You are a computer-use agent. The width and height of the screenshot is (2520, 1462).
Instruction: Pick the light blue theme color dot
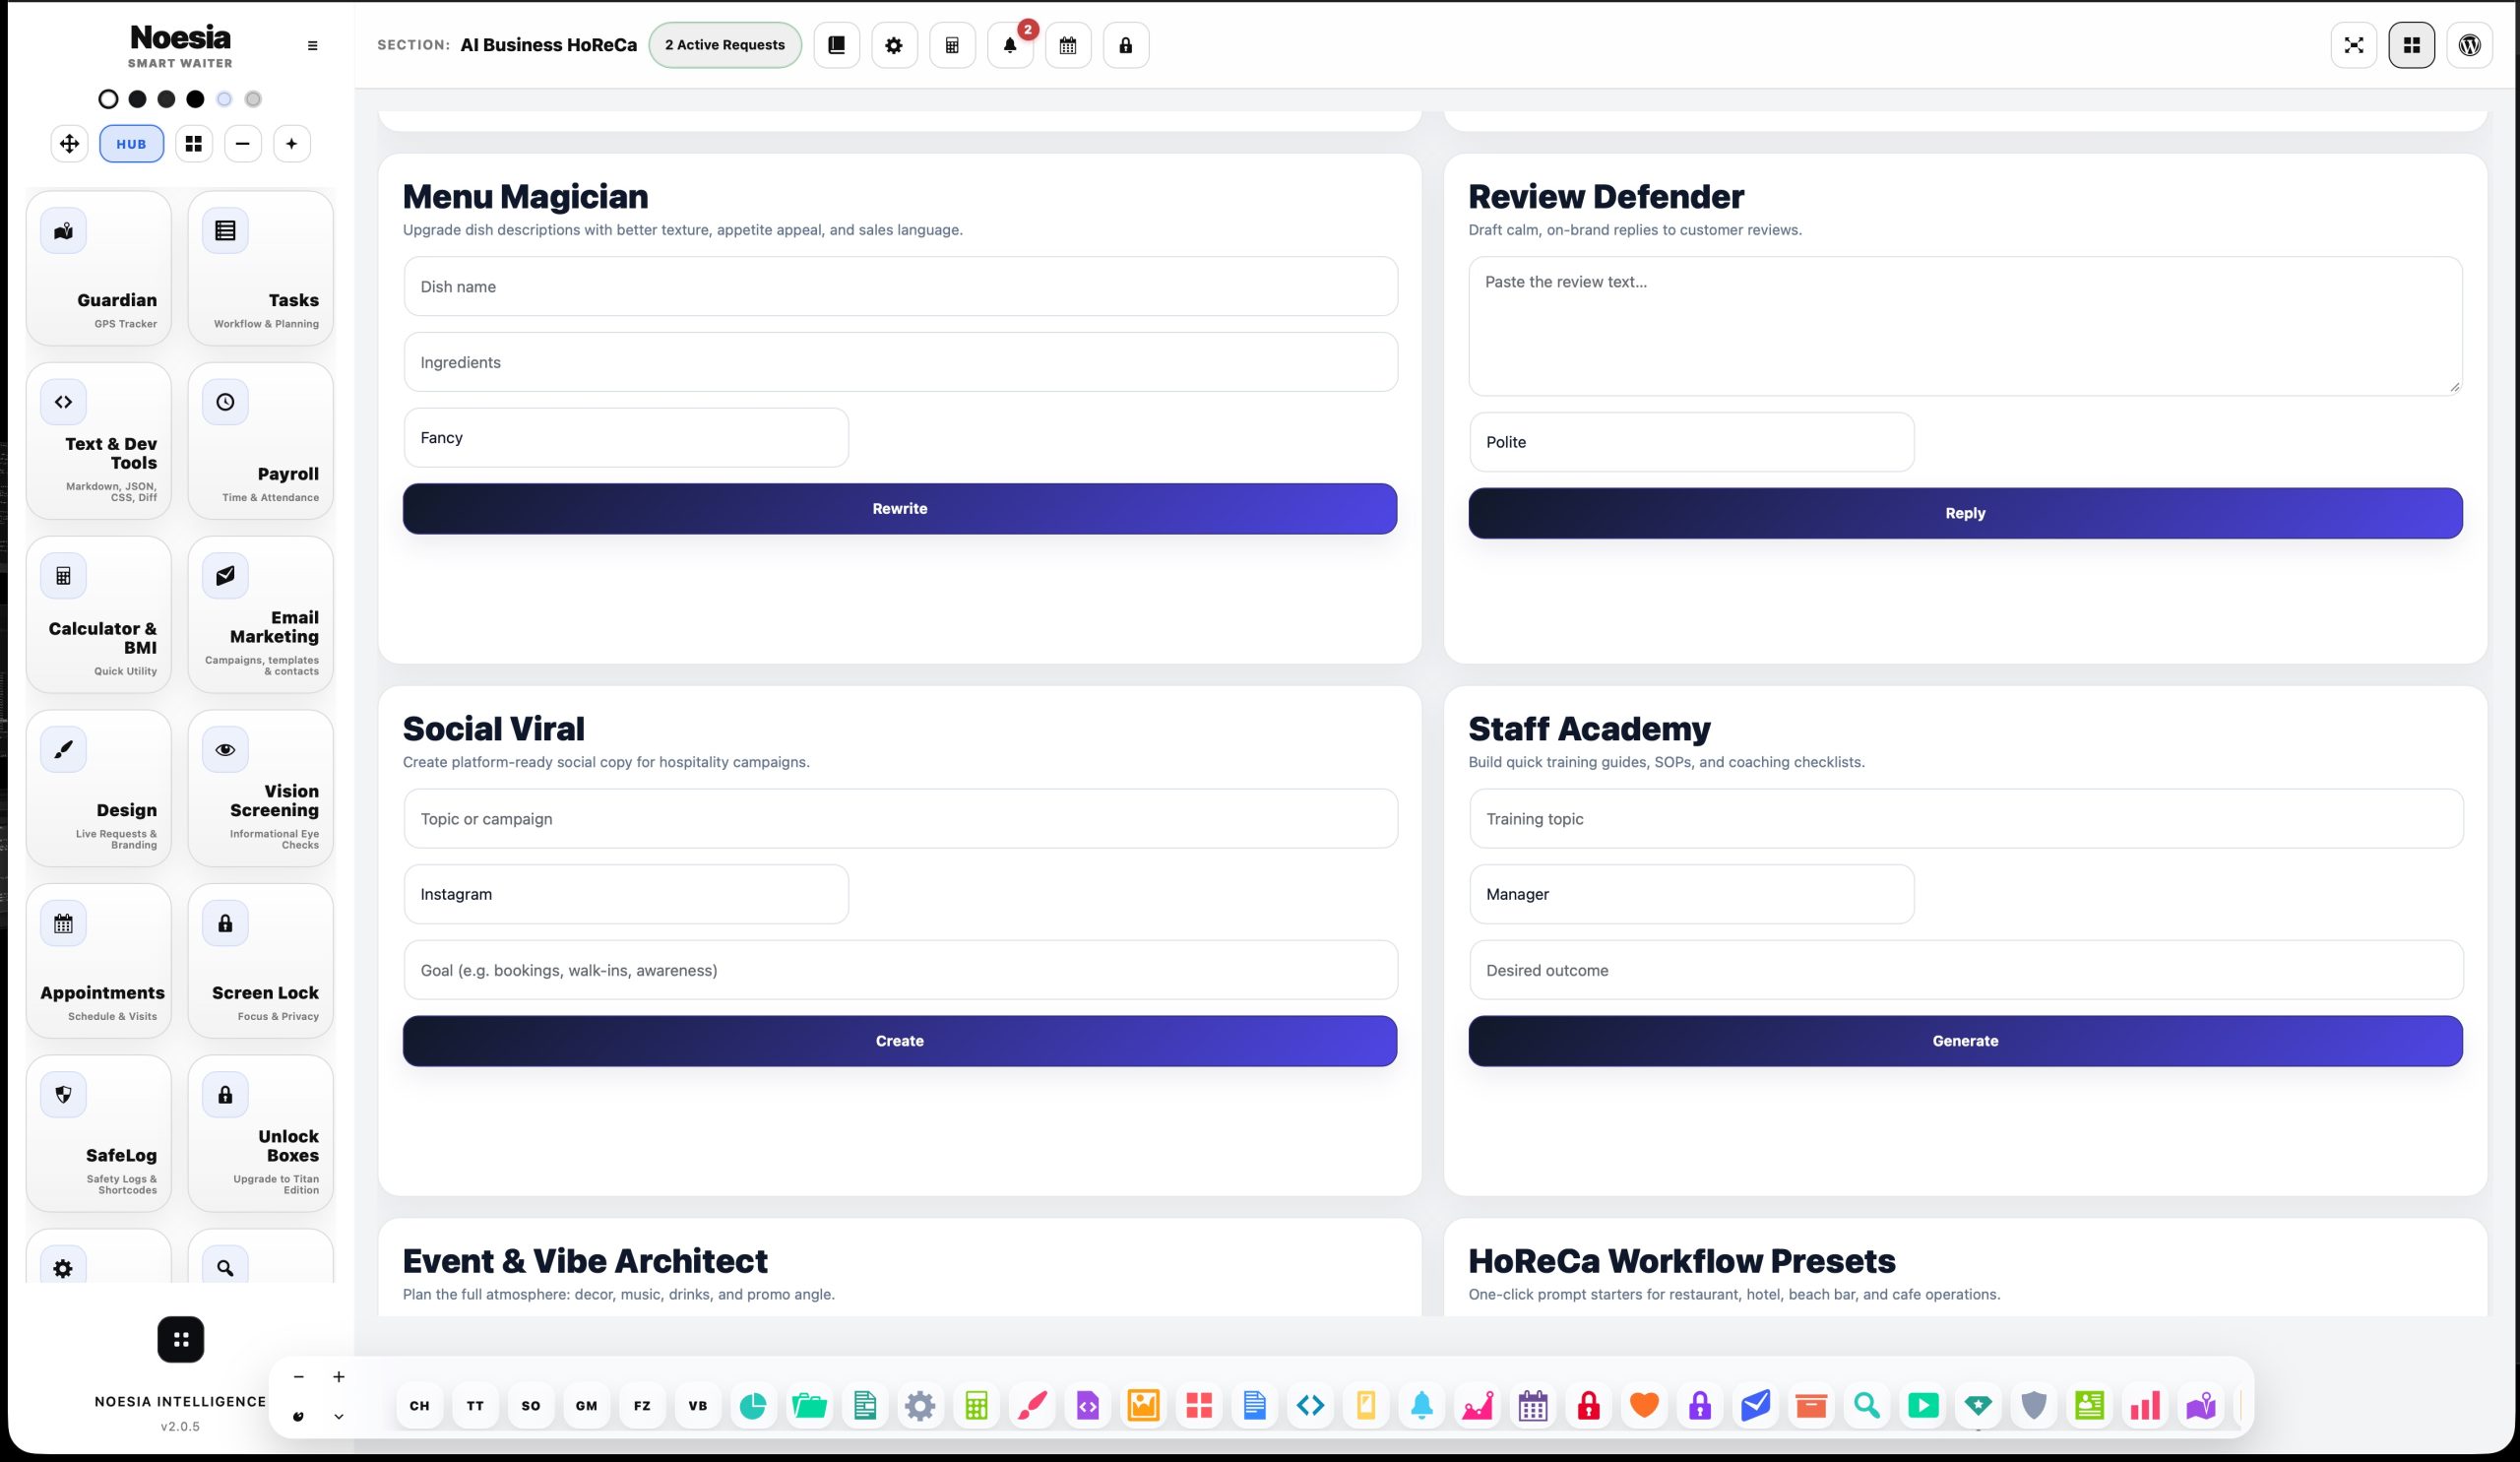pyautogui.click(x=224, y=99)
